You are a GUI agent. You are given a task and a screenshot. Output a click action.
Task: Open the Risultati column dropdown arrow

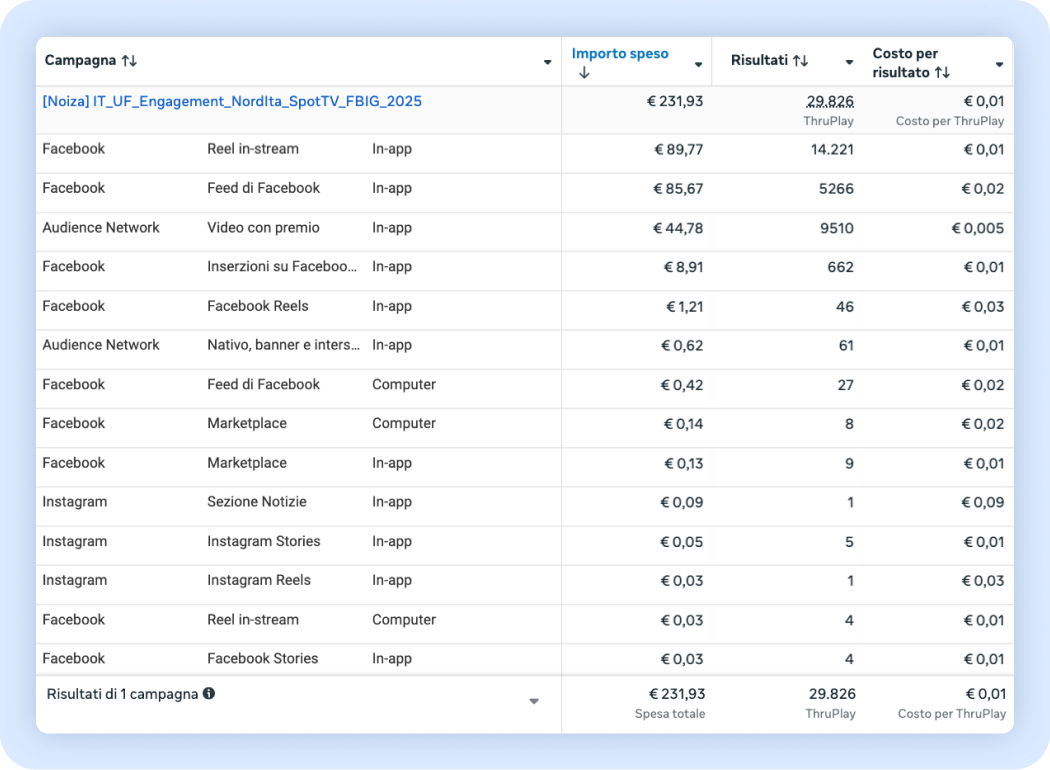pyautogui.click(x=849, y=62)
